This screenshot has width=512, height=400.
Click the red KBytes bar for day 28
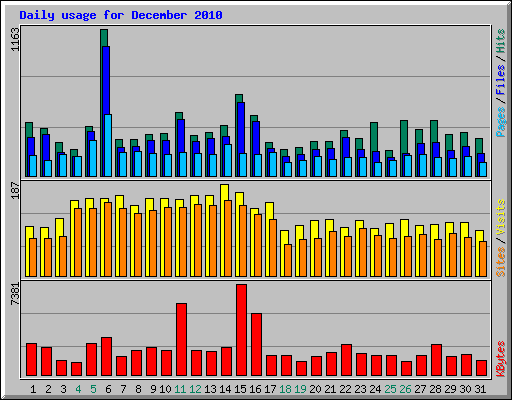point(436,360)
